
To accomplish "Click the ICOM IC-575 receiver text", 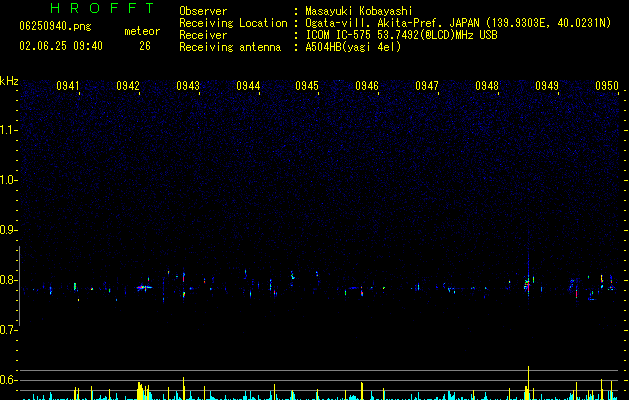I will [401, 35].
